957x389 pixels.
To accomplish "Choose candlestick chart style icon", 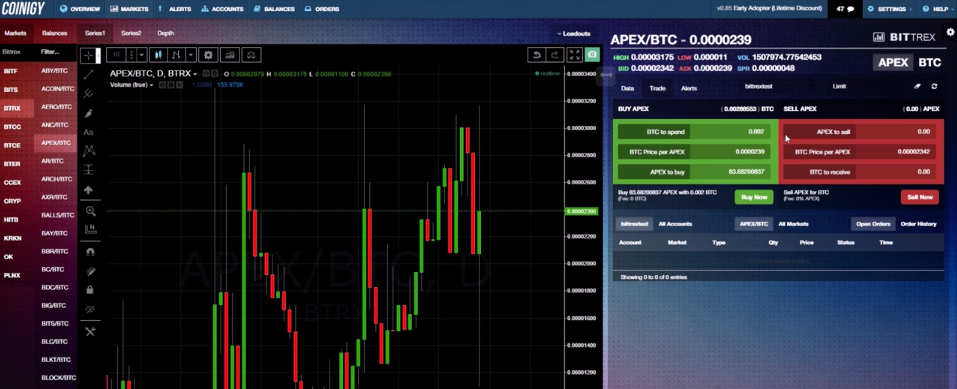I will pos(159,55).
